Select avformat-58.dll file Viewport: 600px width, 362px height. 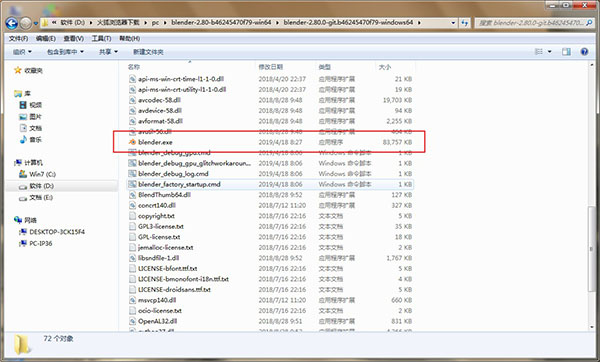[x=270, y=121]
